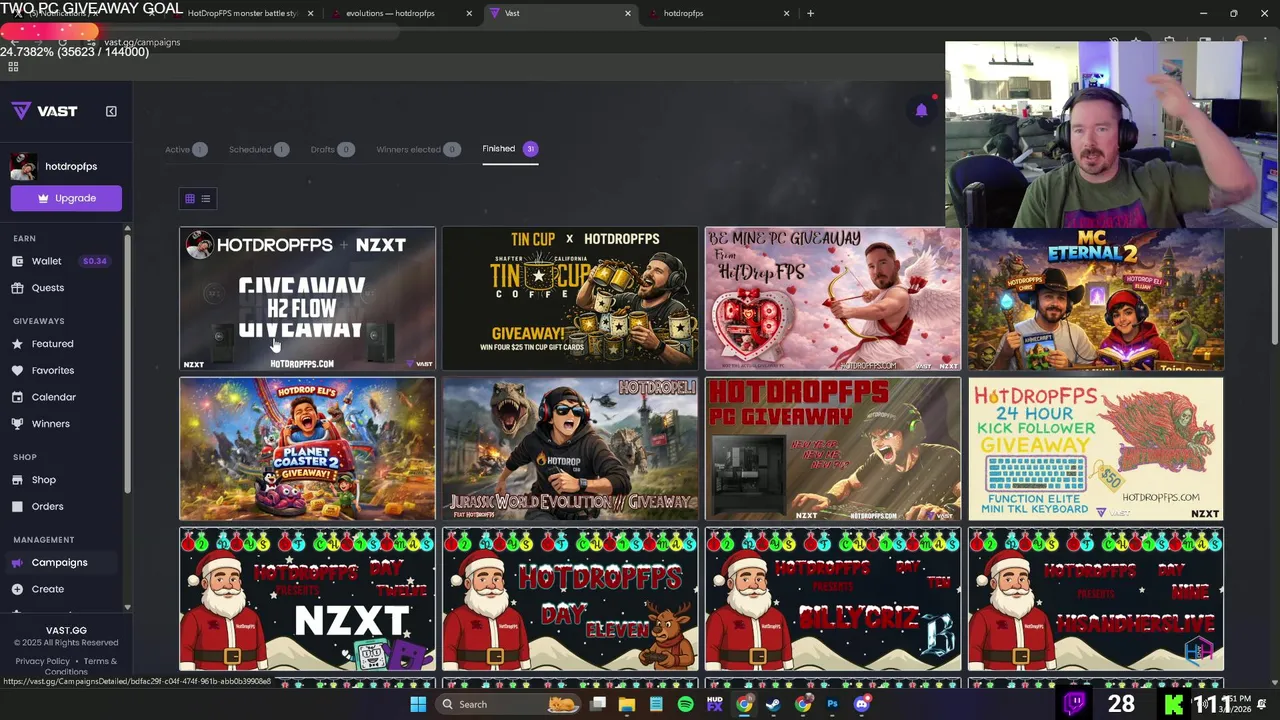Click the Winners trophy icon

pyautogui.click(x=17, y=424)
